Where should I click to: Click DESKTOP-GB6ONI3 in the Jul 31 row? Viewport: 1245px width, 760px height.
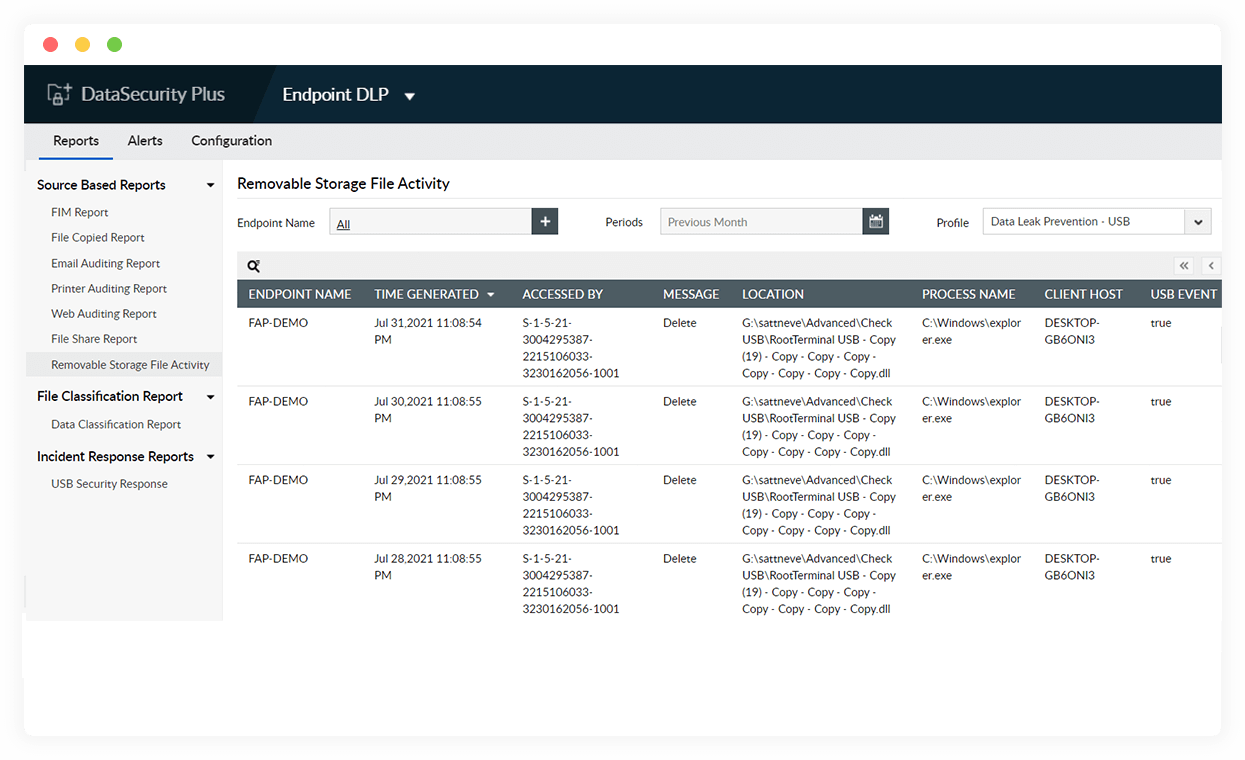coord(1072,331)
